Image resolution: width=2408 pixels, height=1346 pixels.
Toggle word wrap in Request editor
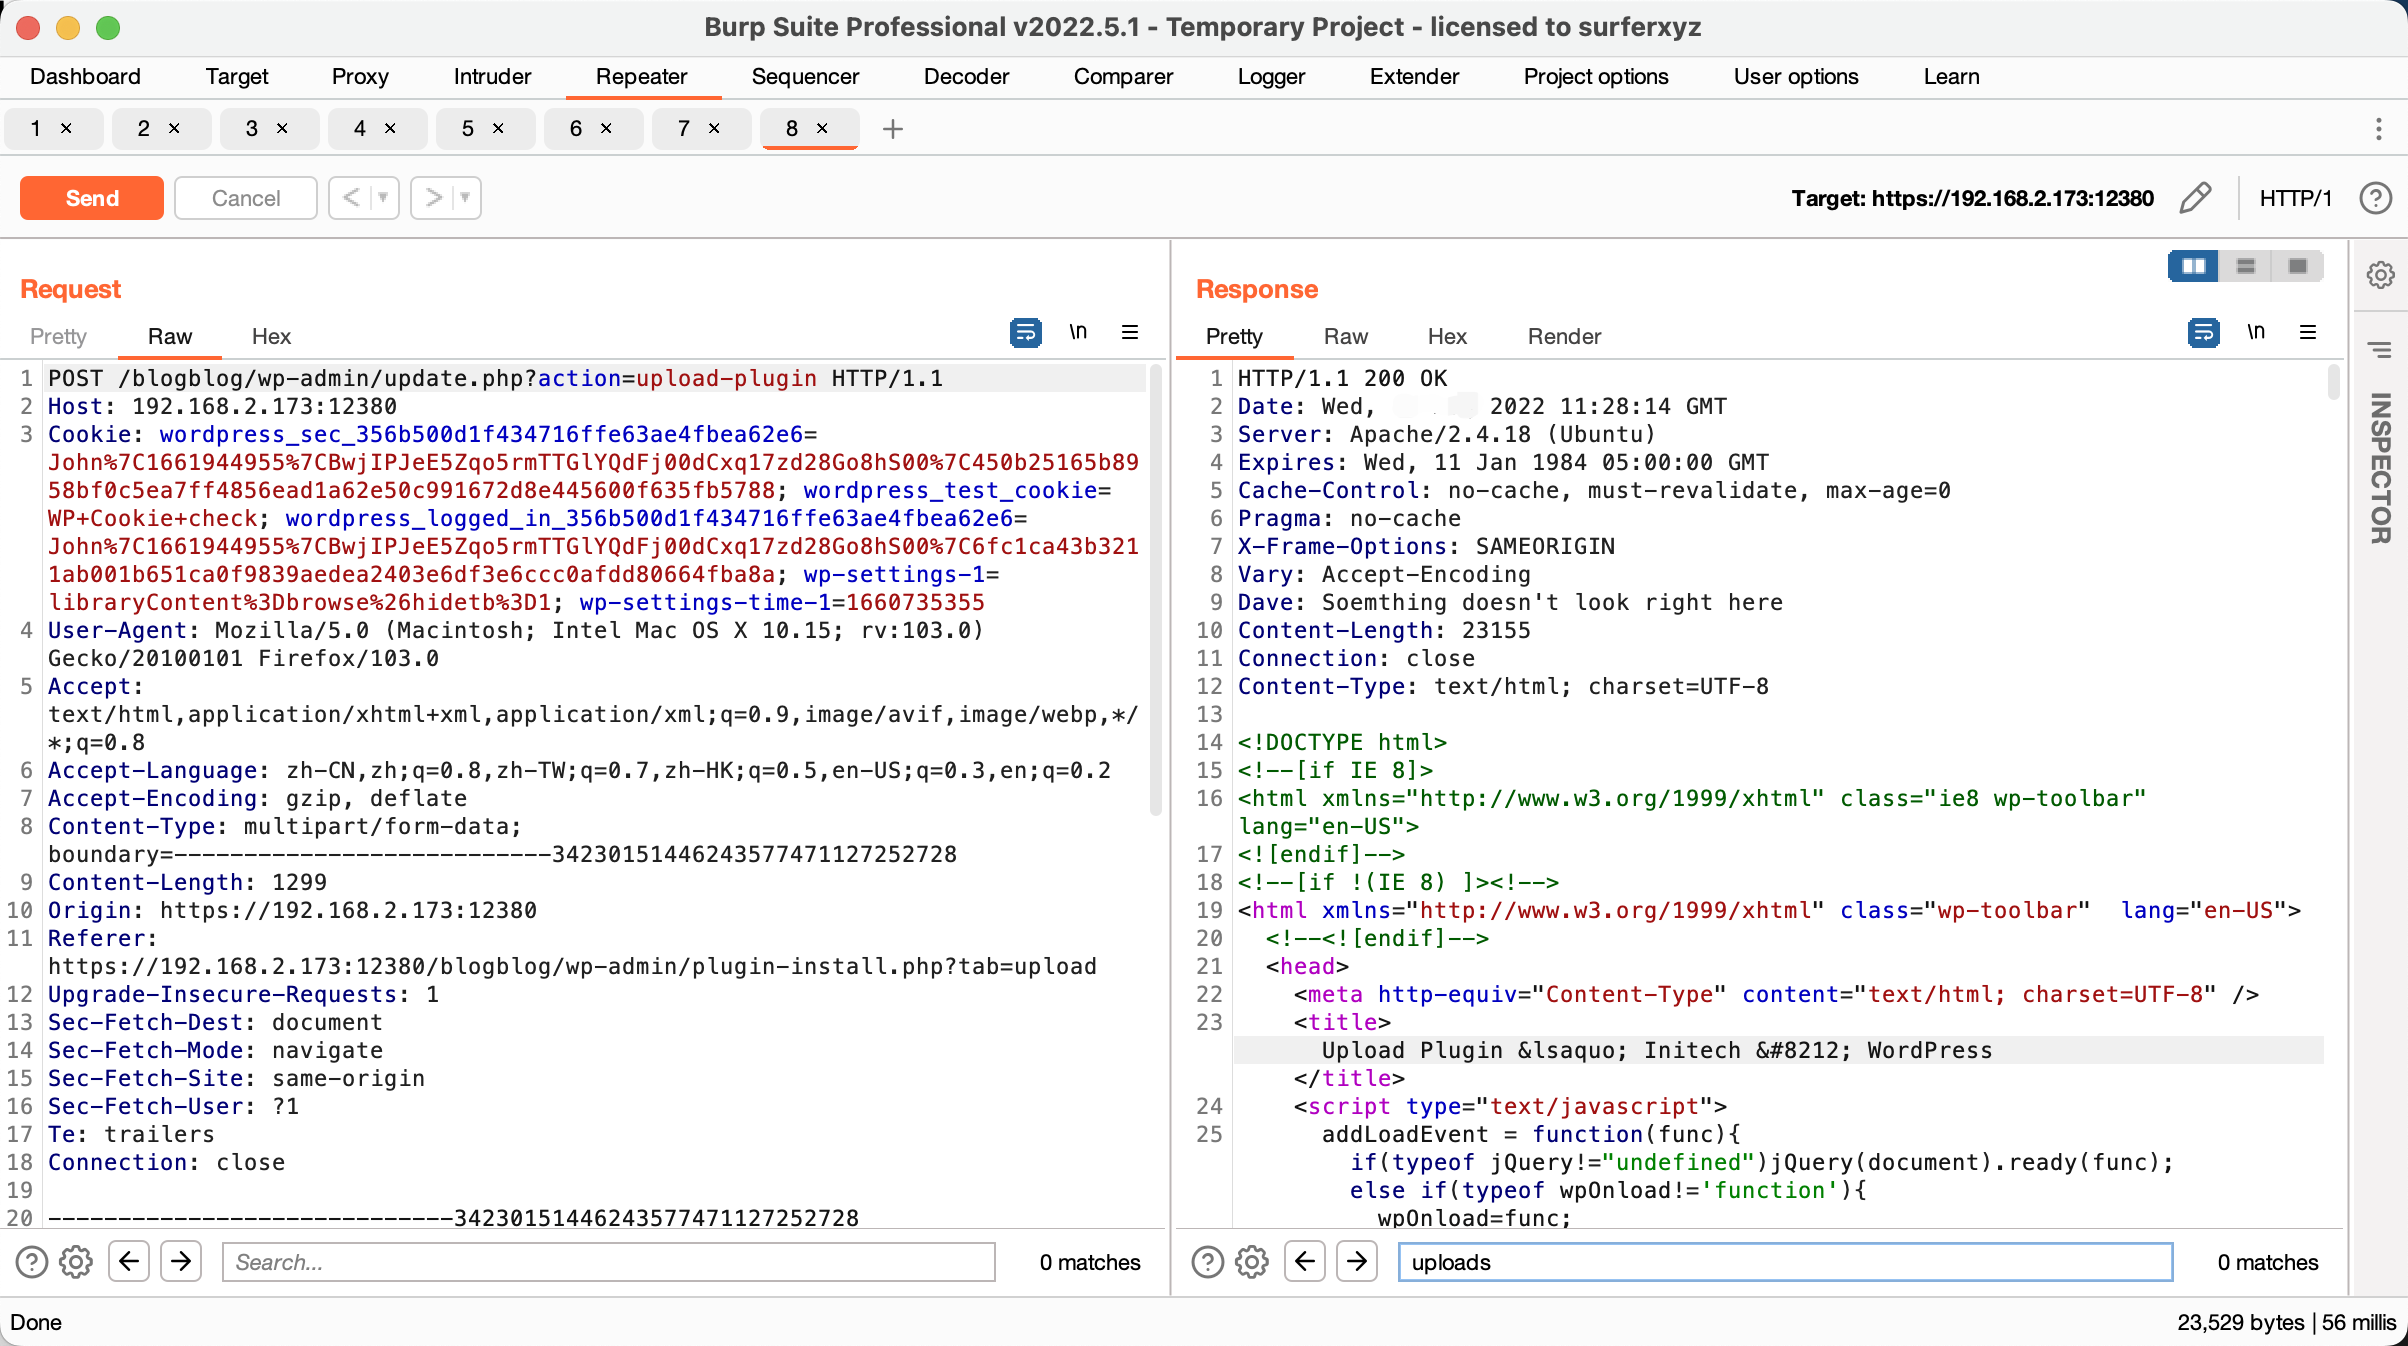tap(1025, 333)
